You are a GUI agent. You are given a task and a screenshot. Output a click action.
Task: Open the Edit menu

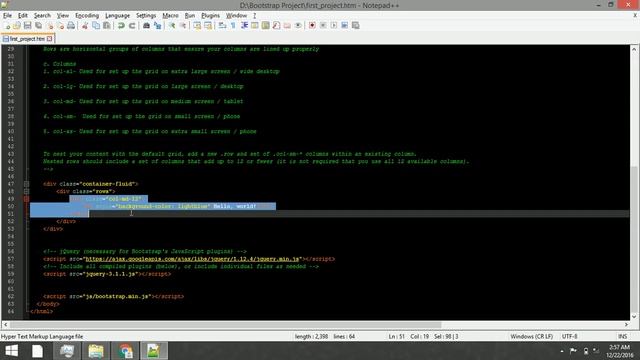22,16
